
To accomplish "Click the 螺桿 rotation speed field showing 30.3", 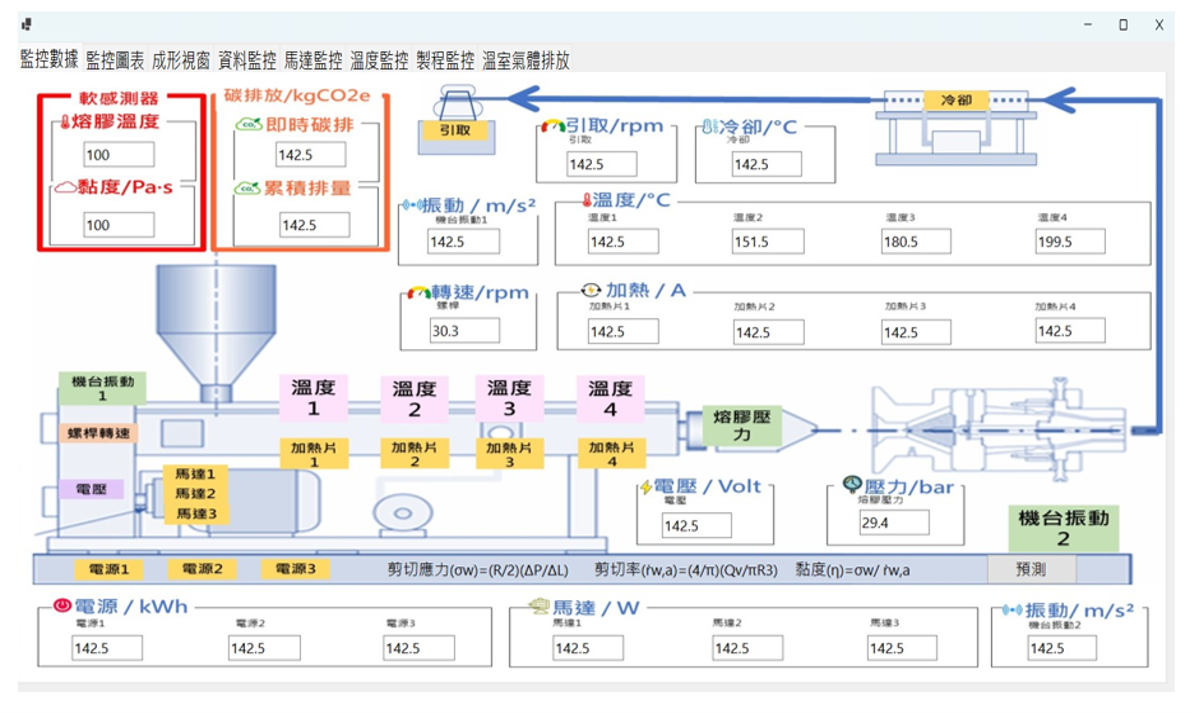I will click(464, 331).
